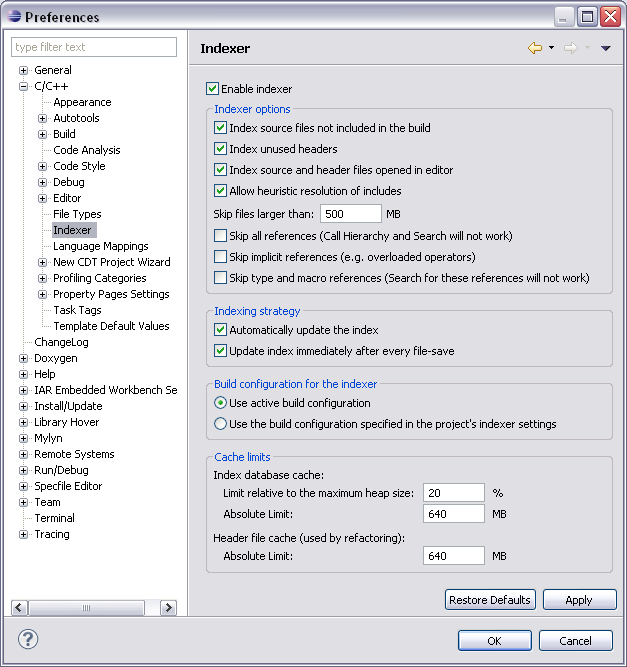This screenshot has width=627, height=667.
Task: Select Use the build configuration specified in project
Action: pyautogui.click(x=220, y=424)
